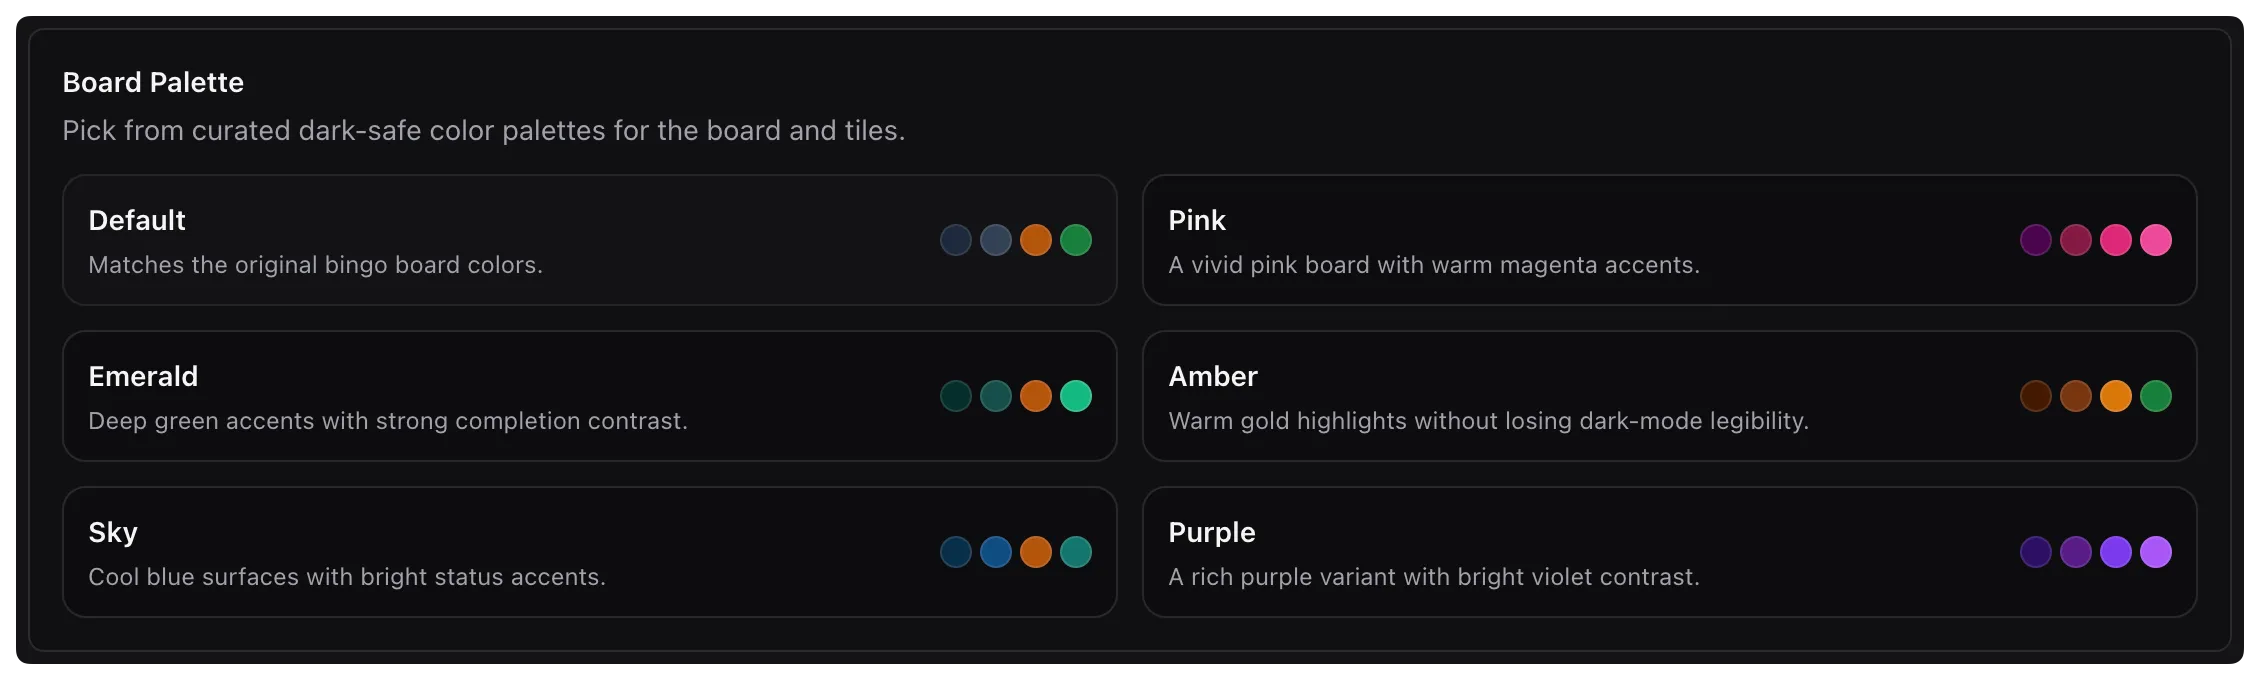Click the bright mint swatch in Emerald
This screenshot has width=2260, height=680.
pos(1077,396)
